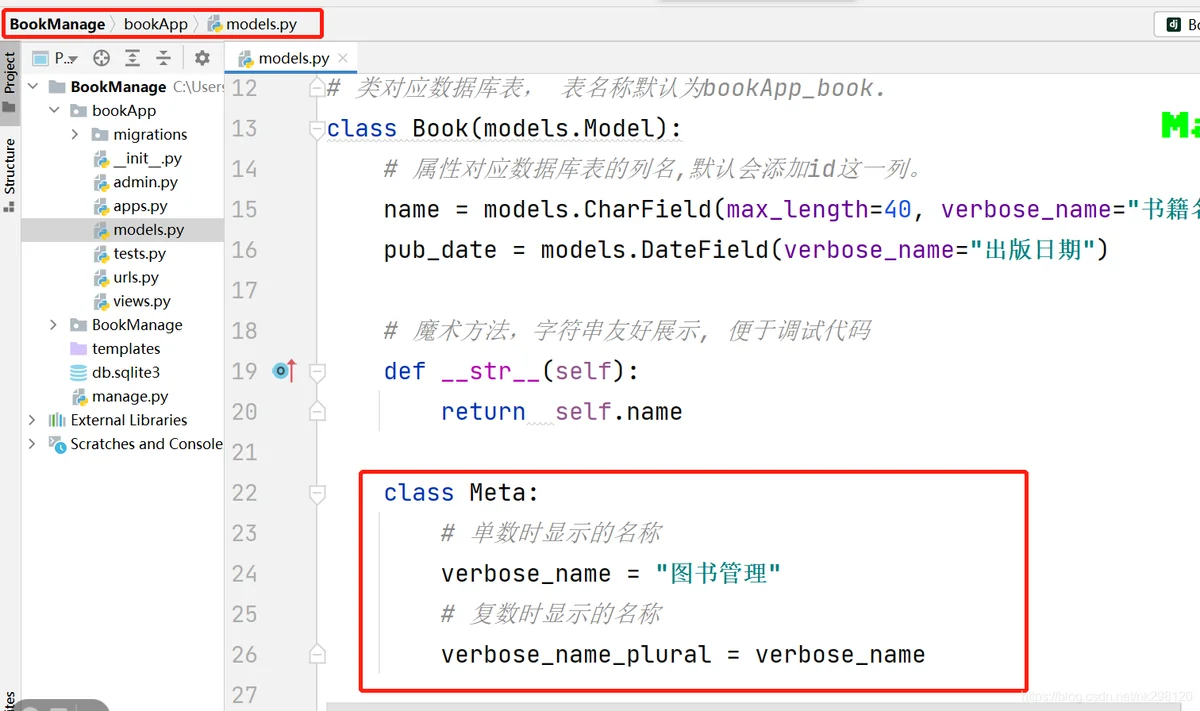Click the comment "单数时显示的名称" on line 23
Viewport: 1200px width, 711px height.
click(x=551, y=533)
